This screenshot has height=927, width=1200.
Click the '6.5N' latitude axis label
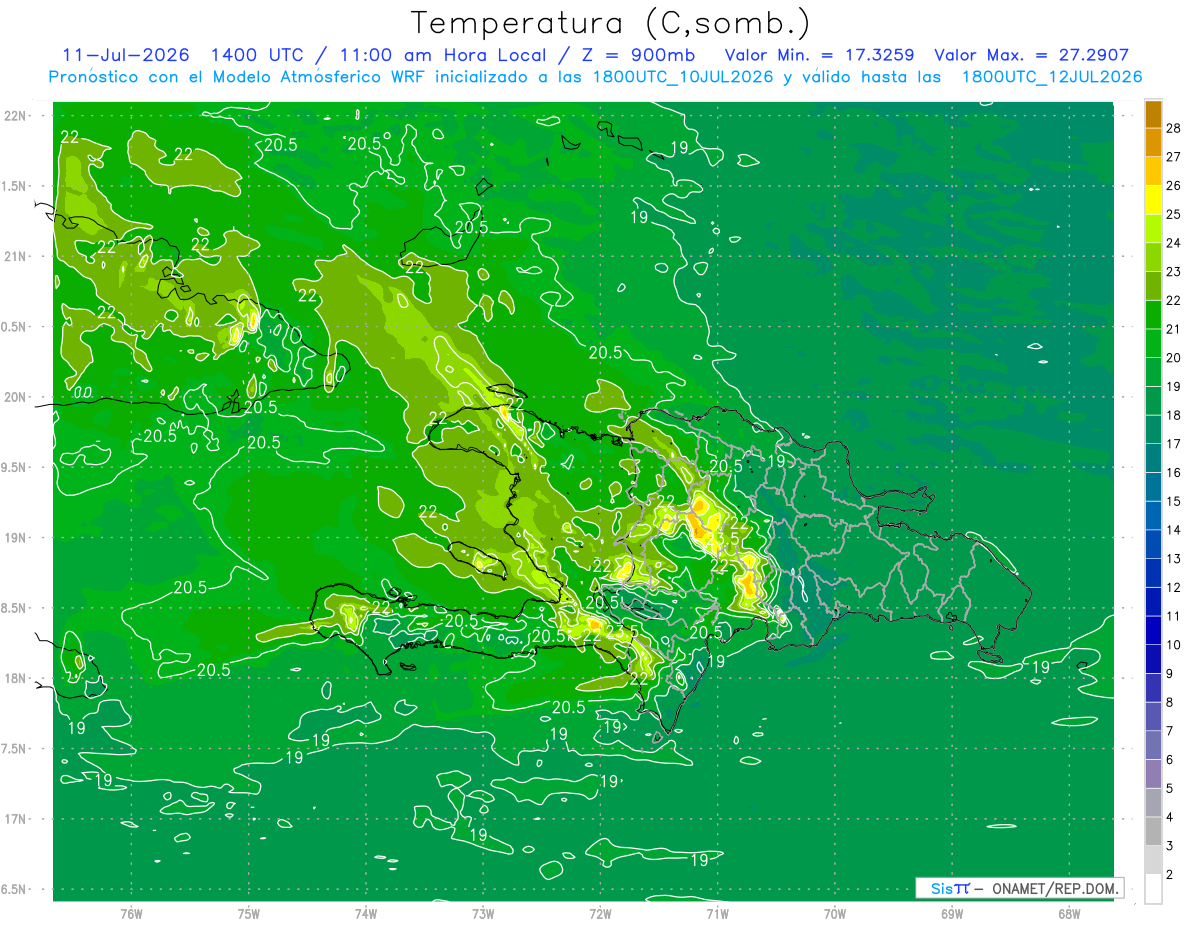pos(14,890)
